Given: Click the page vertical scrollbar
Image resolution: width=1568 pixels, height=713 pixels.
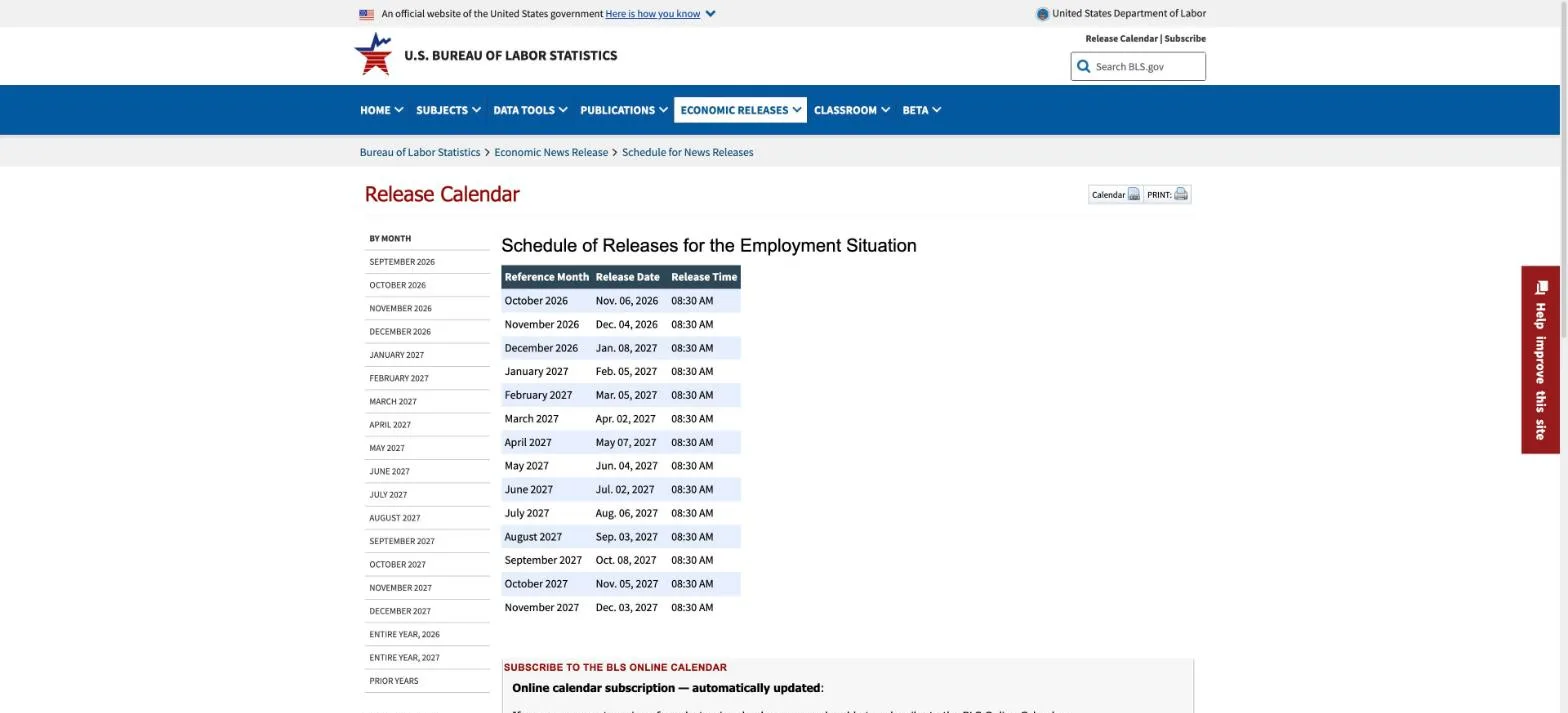Looking at the screenshot, I should (x=1563, y=356).
